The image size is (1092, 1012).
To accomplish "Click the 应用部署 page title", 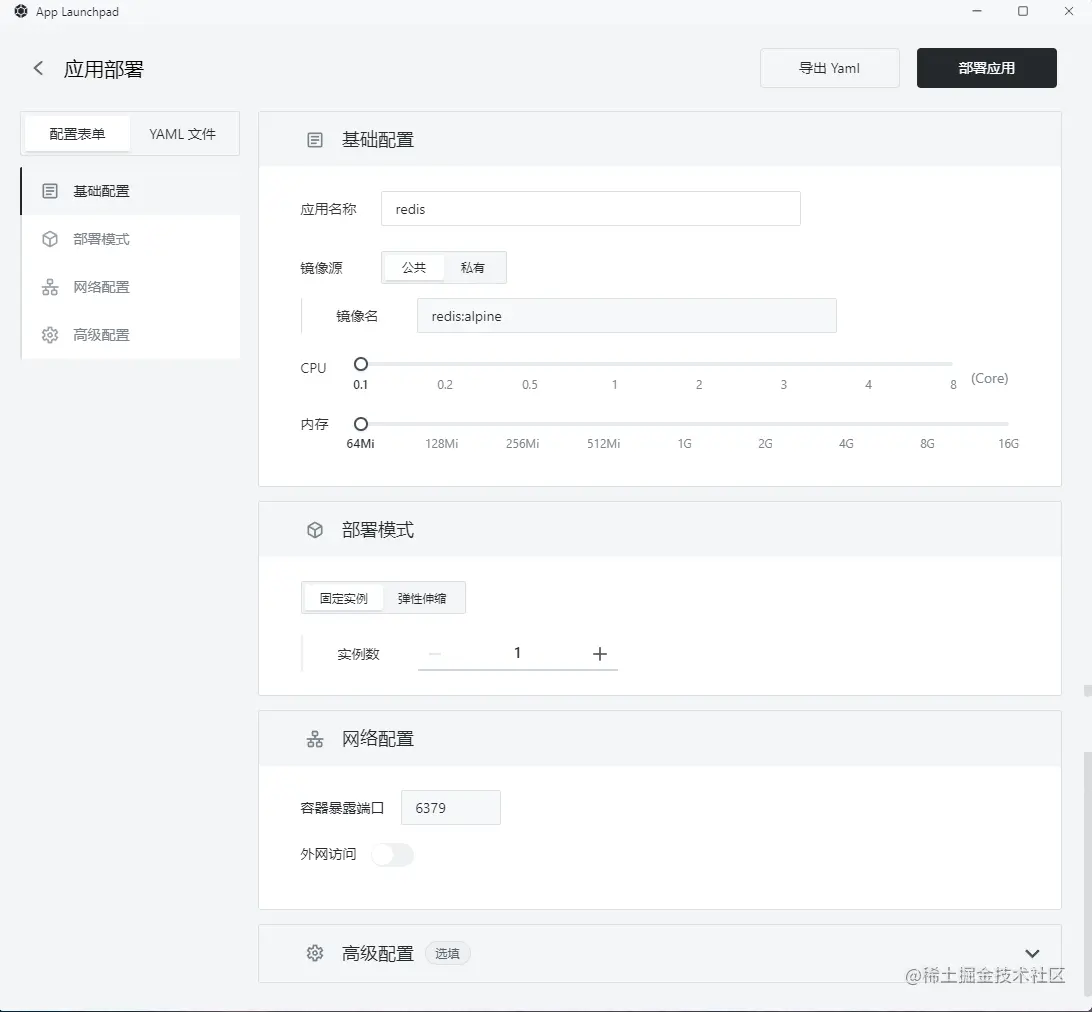I will [104, 69].
